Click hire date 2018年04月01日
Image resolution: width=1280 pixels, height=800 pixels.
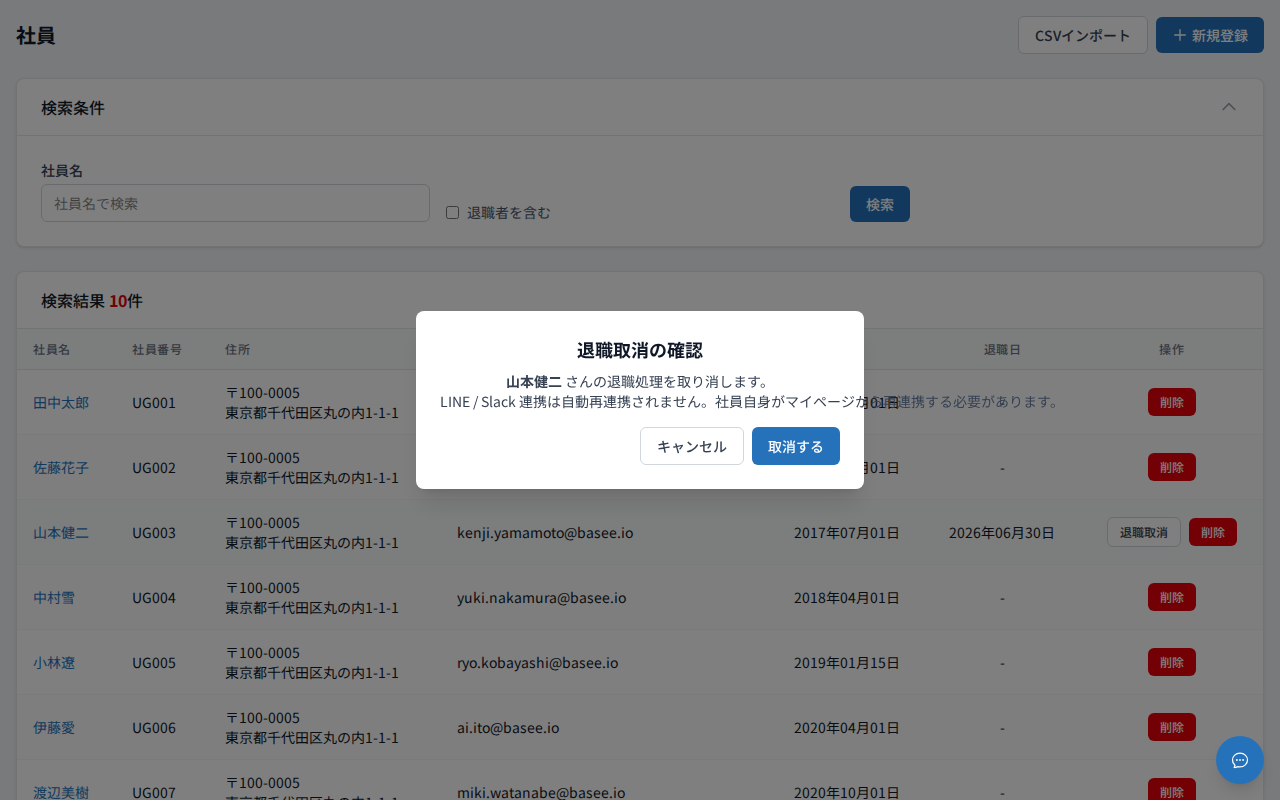[x=847, y=598]
